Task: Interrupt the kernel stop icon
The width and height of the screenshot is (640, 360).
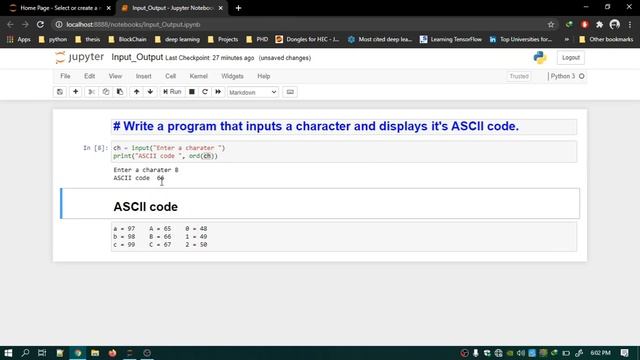Action: tap(191, 92)
